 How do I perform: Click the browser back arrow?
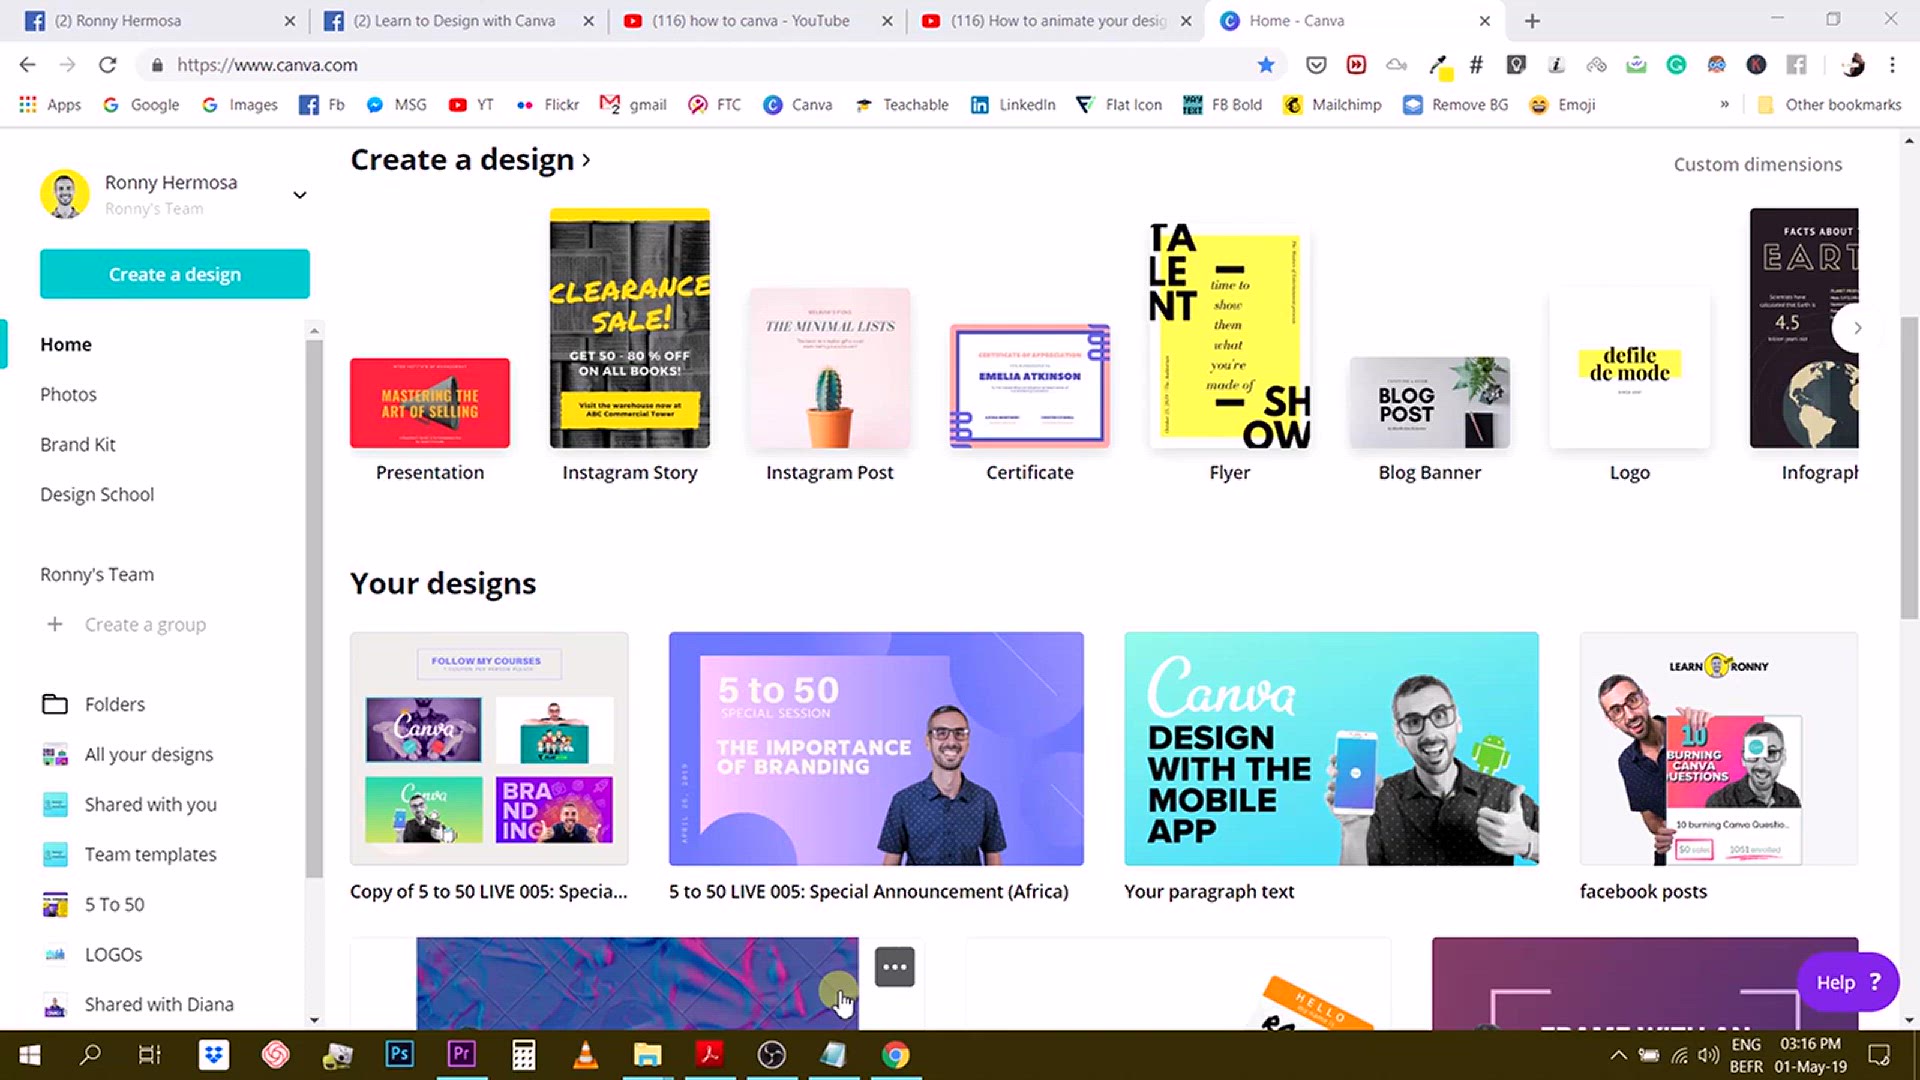click(x=27, y=65)
